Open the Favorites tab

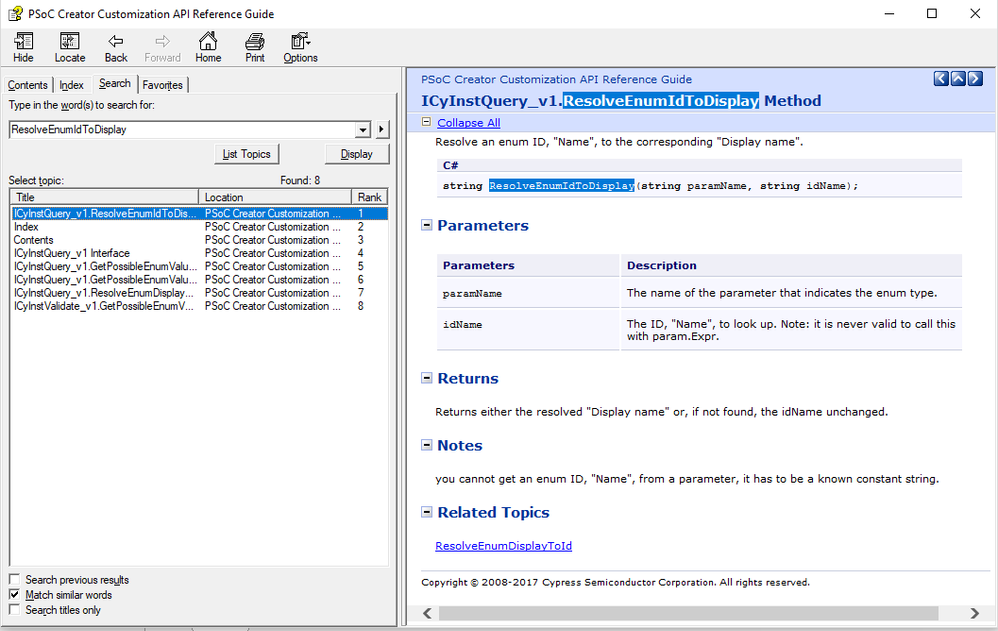(x=162, y=85)
